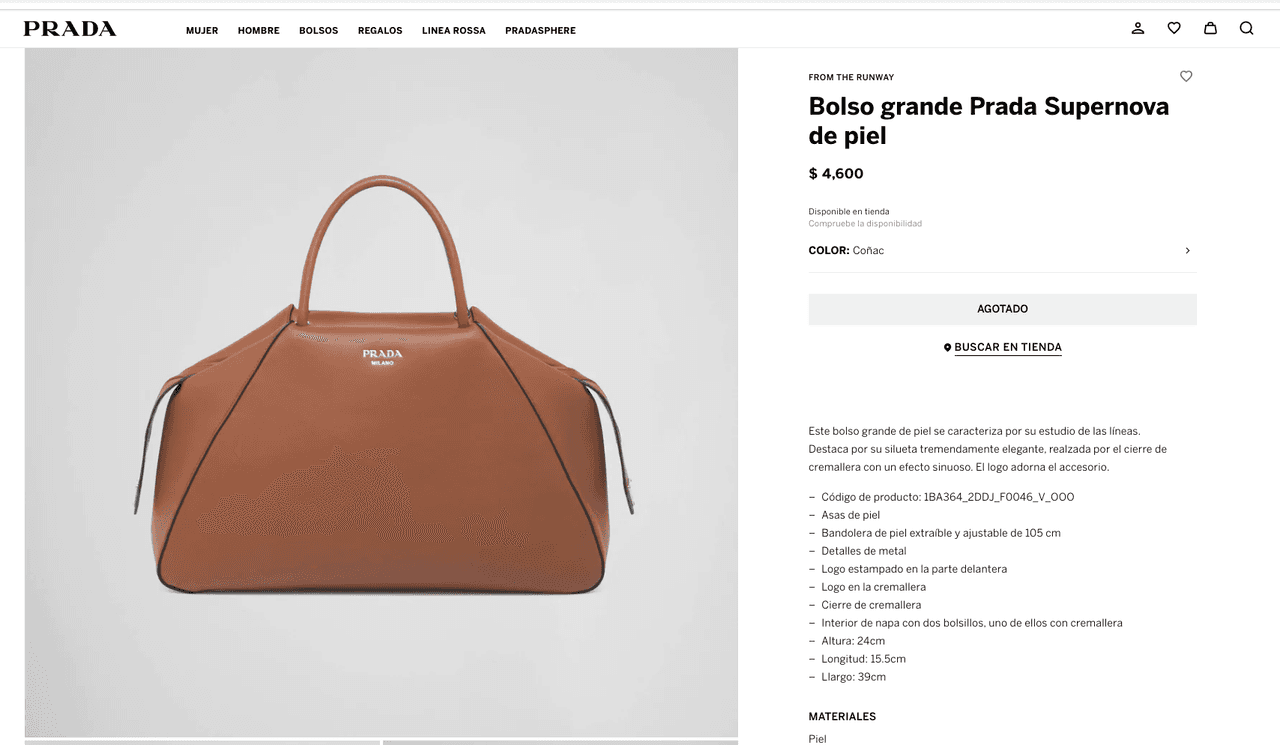Click the location pin beside Buscar en tienda

coord(947,348)
